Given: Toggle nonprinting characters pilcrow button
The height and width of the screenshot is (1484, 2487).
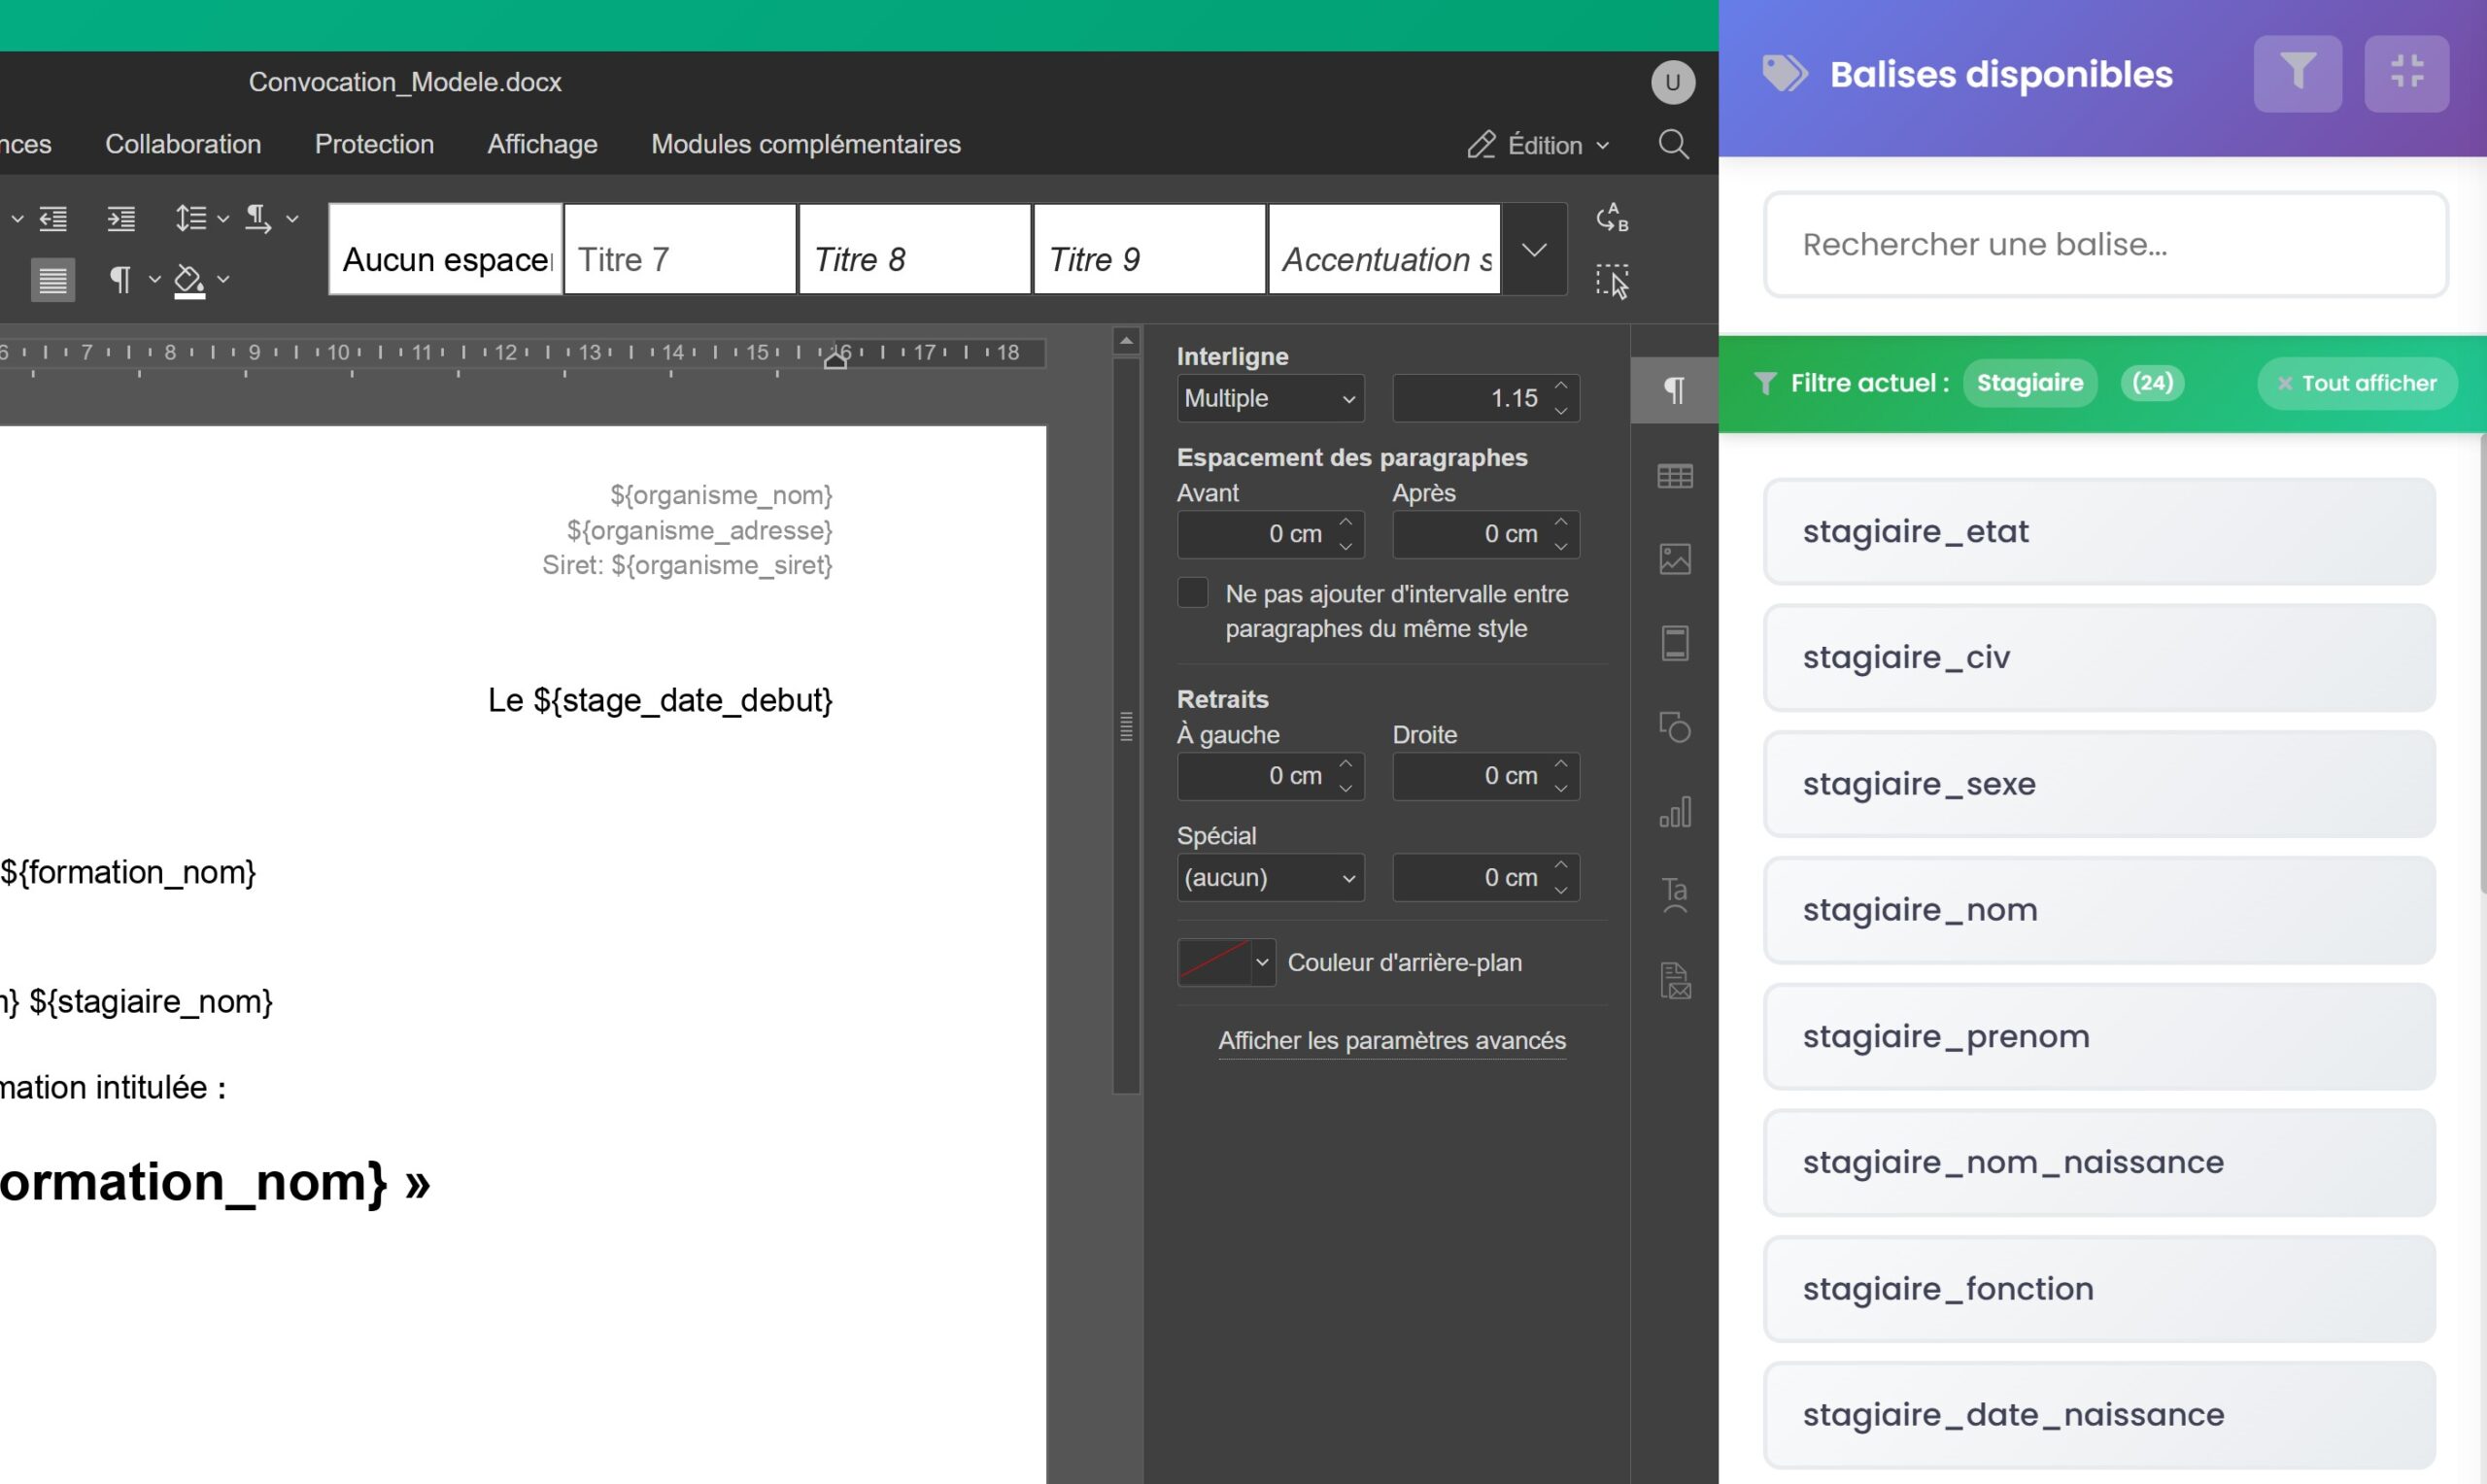Looking at the screenshot, I should click(120, 280).
